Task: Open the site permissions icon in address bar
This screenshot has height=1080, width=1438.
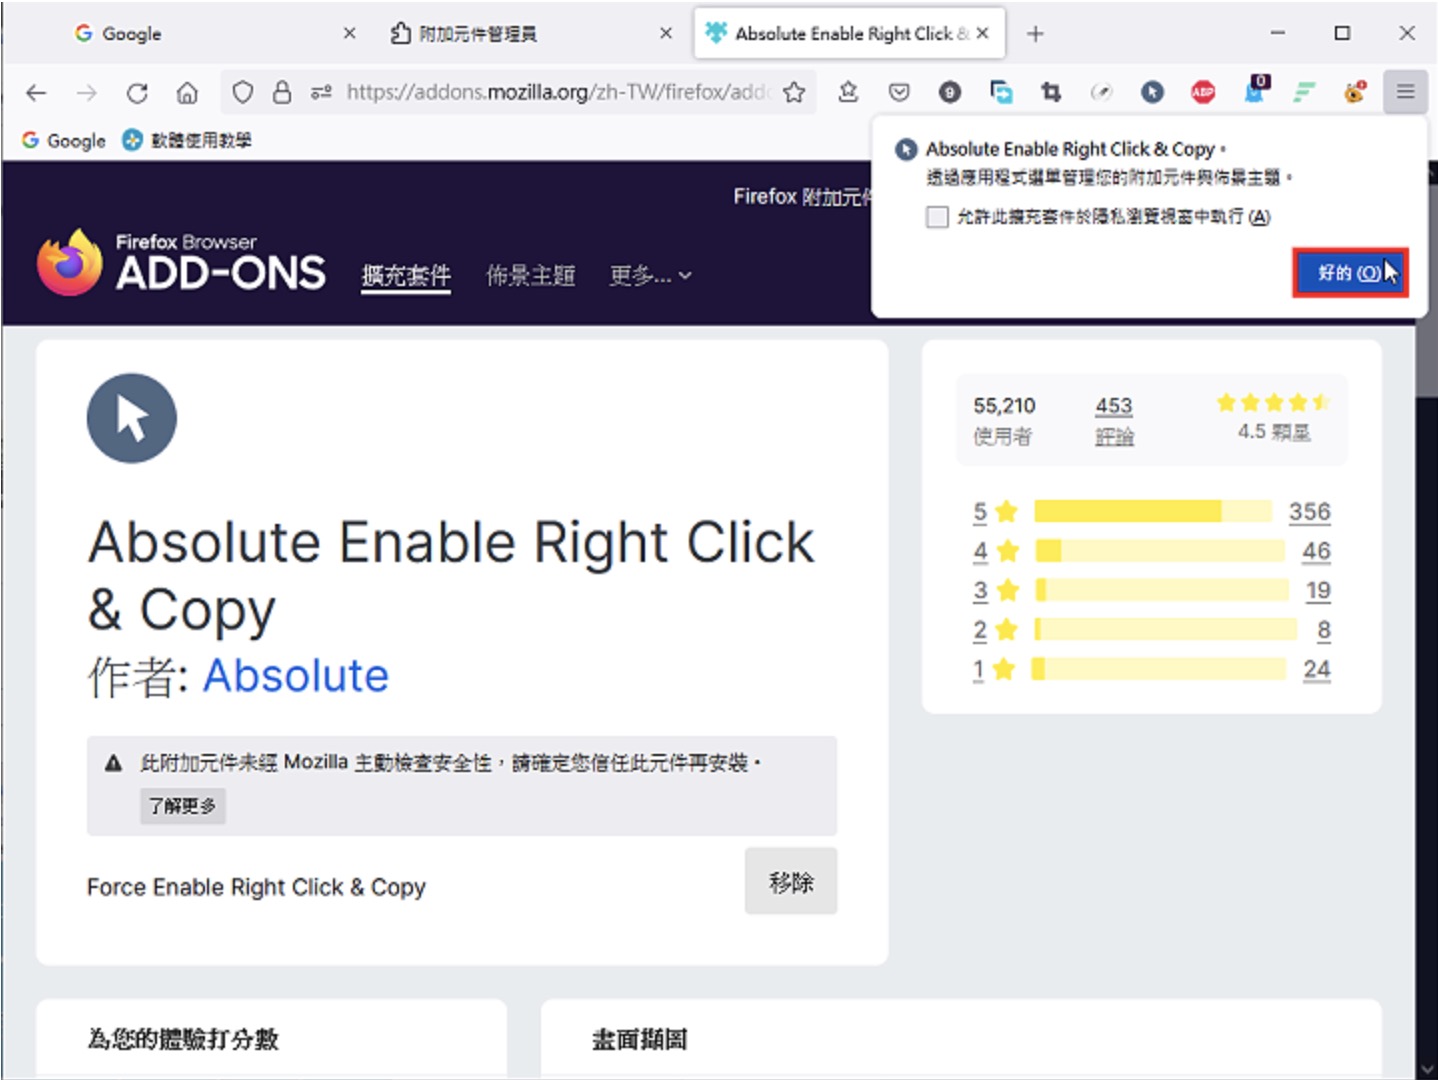Action: [320, 93]
